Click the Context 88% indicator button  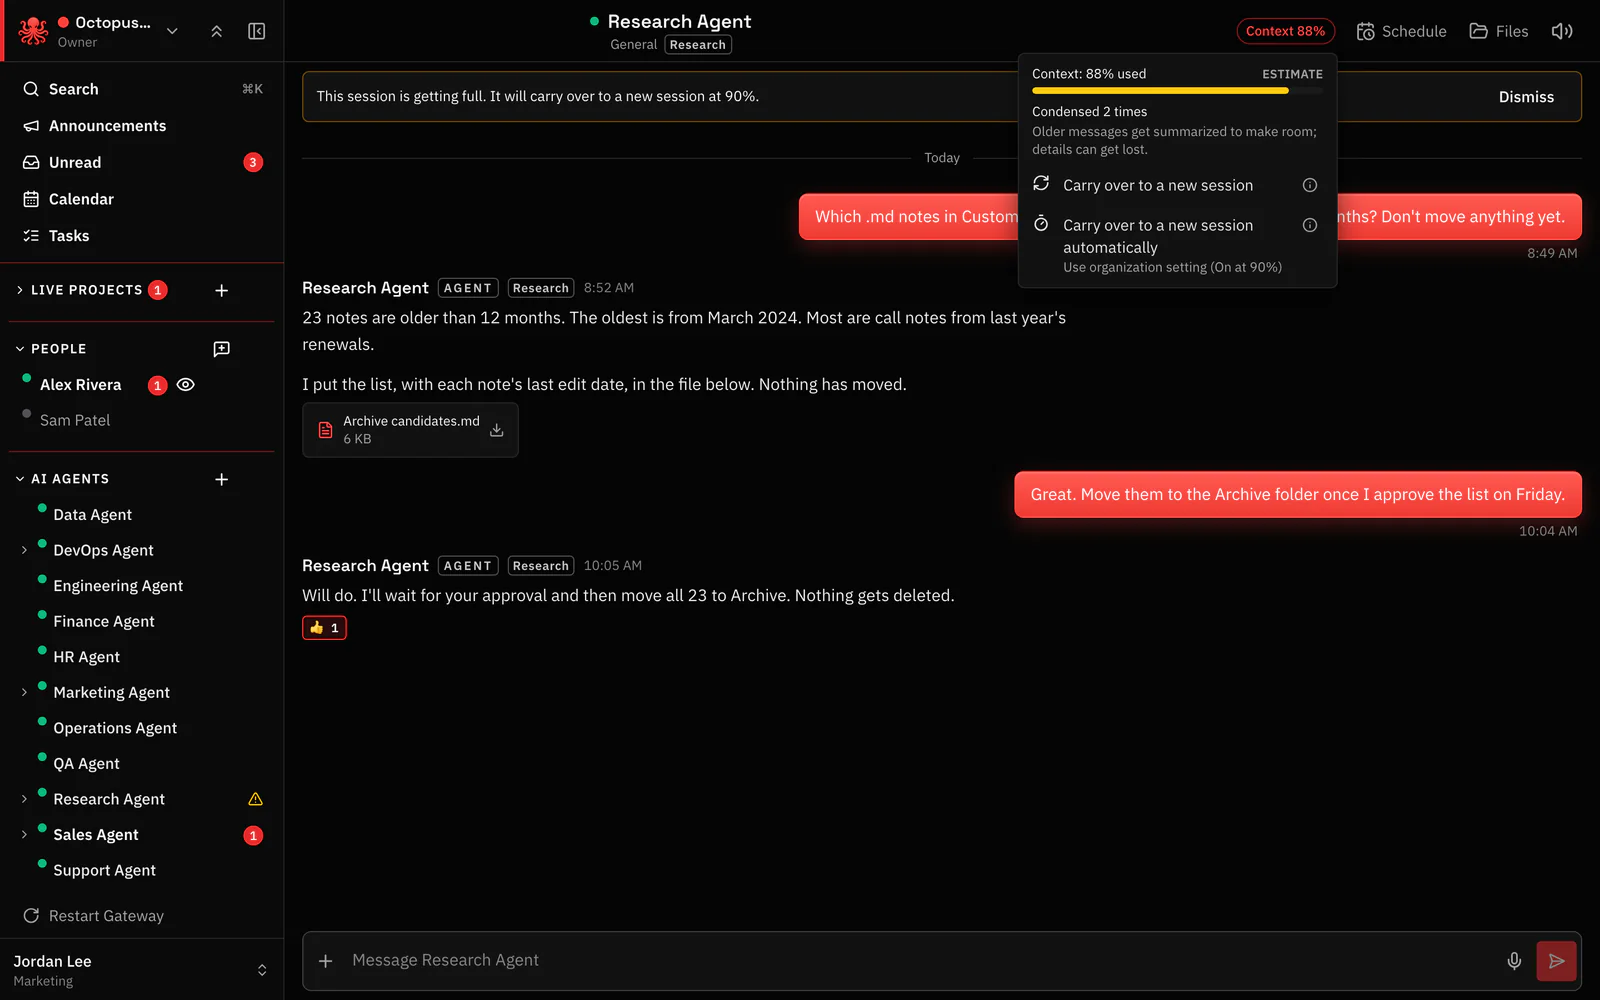[1285, 31]
